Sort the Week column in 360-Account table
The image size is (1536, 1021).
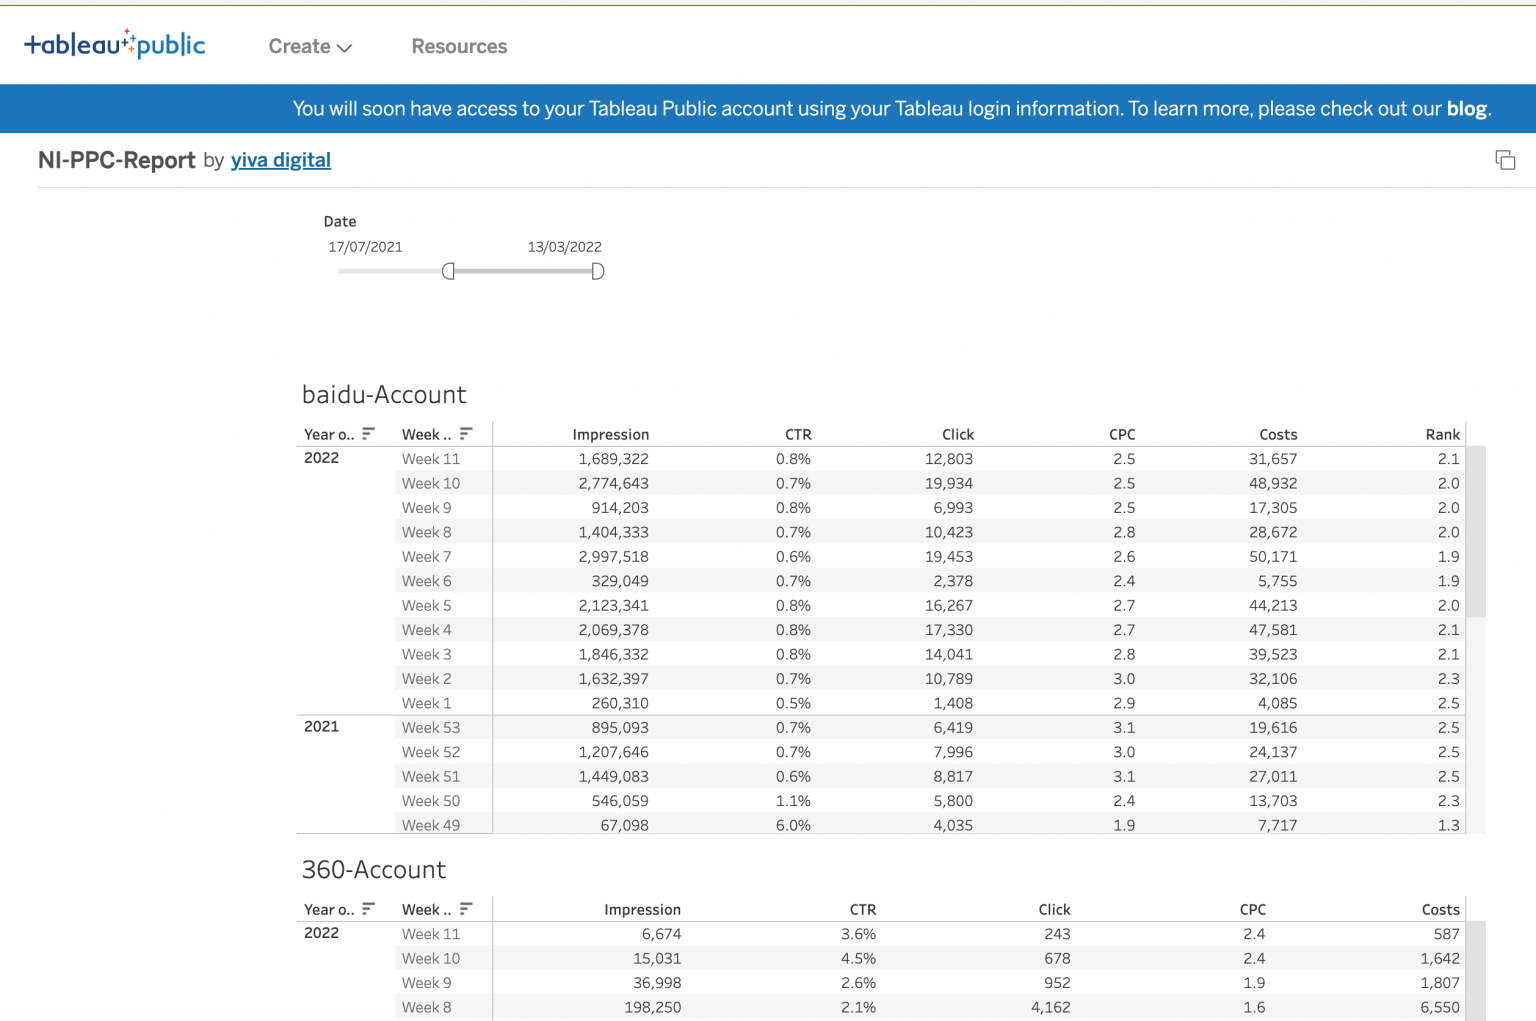[x=466, y=909]
